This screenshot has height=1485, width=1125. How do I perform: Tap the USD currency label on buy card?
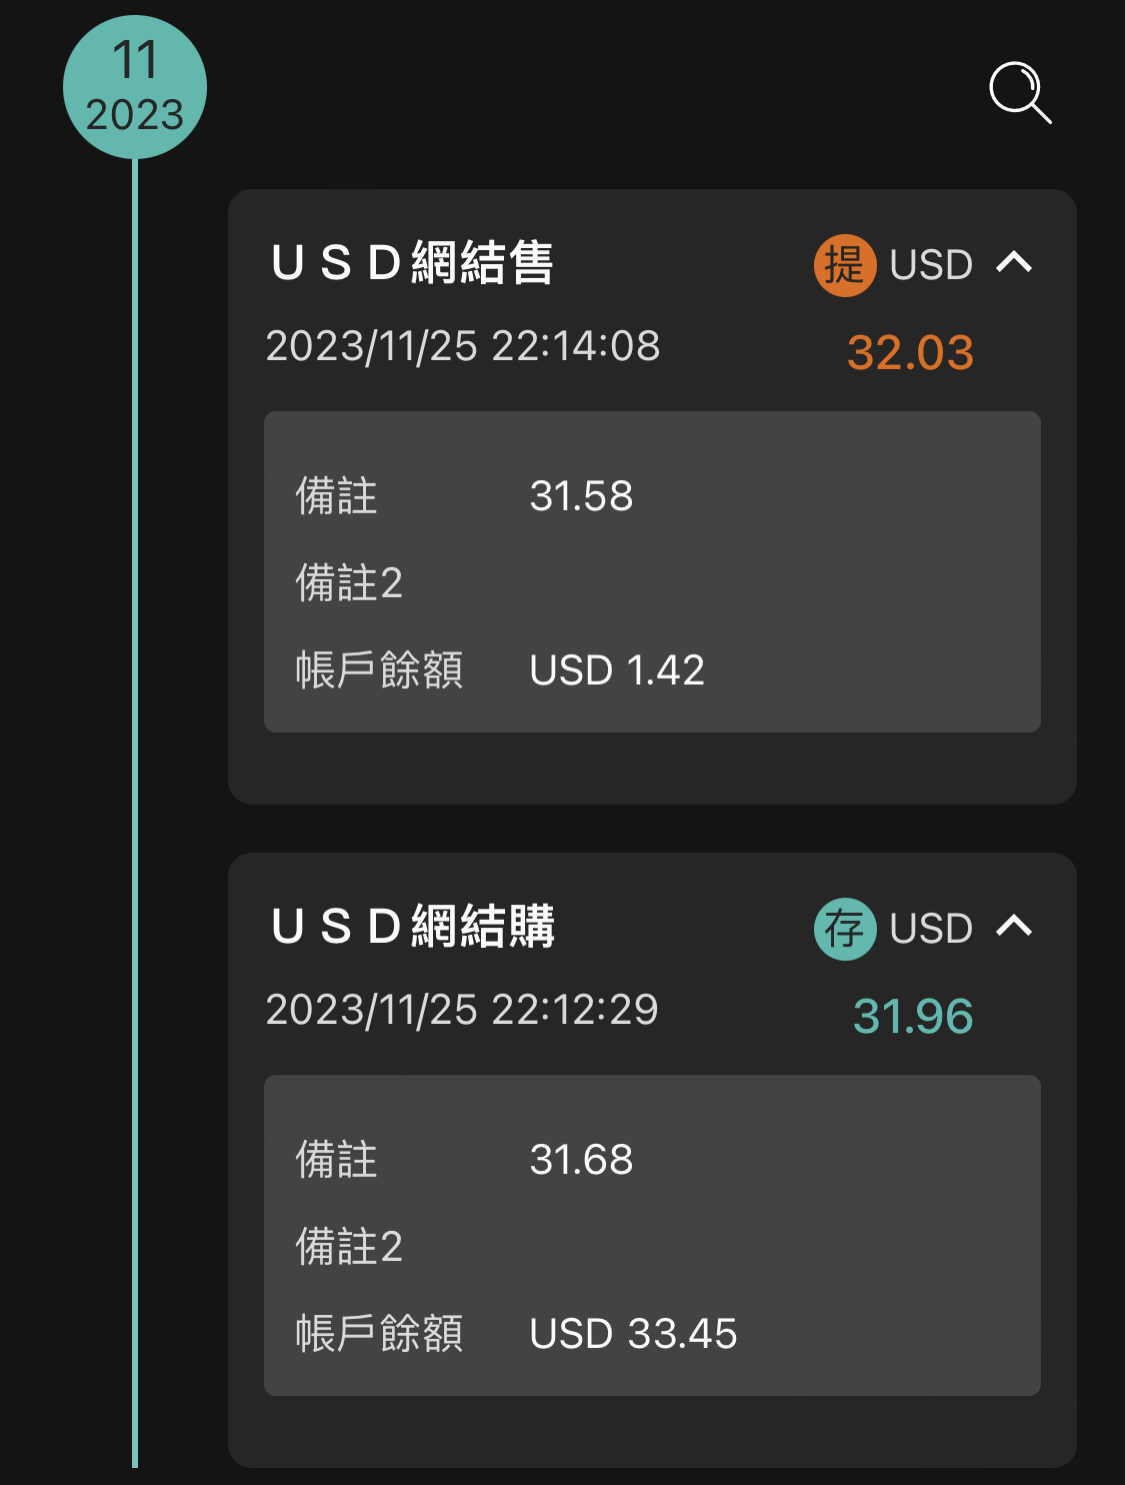931,929
